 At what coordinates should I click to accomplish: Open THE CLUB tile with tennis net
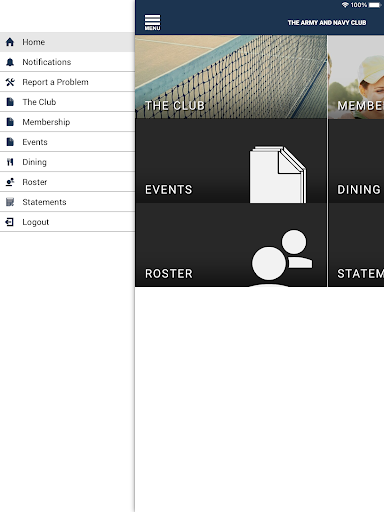pos(231,77)
